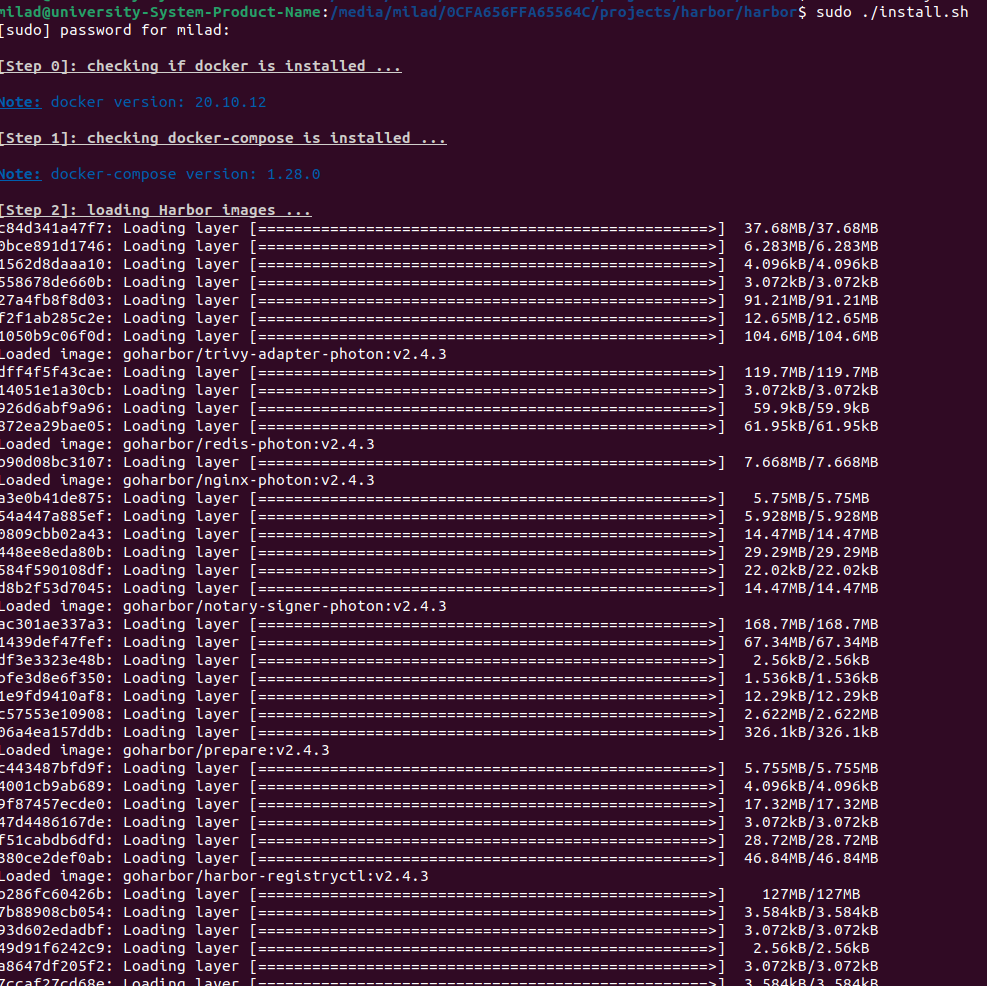987x986 pixels.
Task: Click 'Loaded image: goharbor/prepare:v2.4.3' line
Action: click(165, 751)
